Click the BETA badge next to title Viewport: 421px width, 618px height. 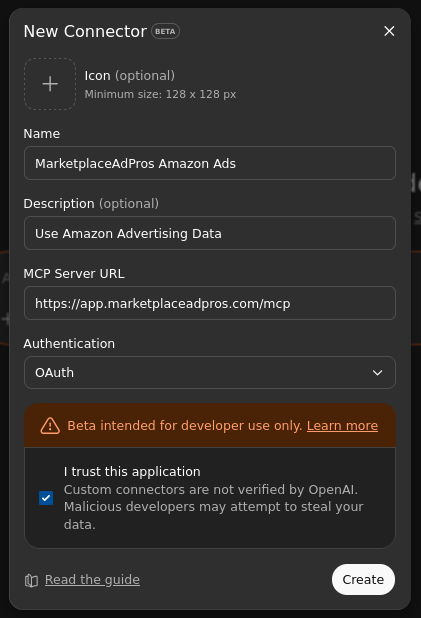pos(165,32)
